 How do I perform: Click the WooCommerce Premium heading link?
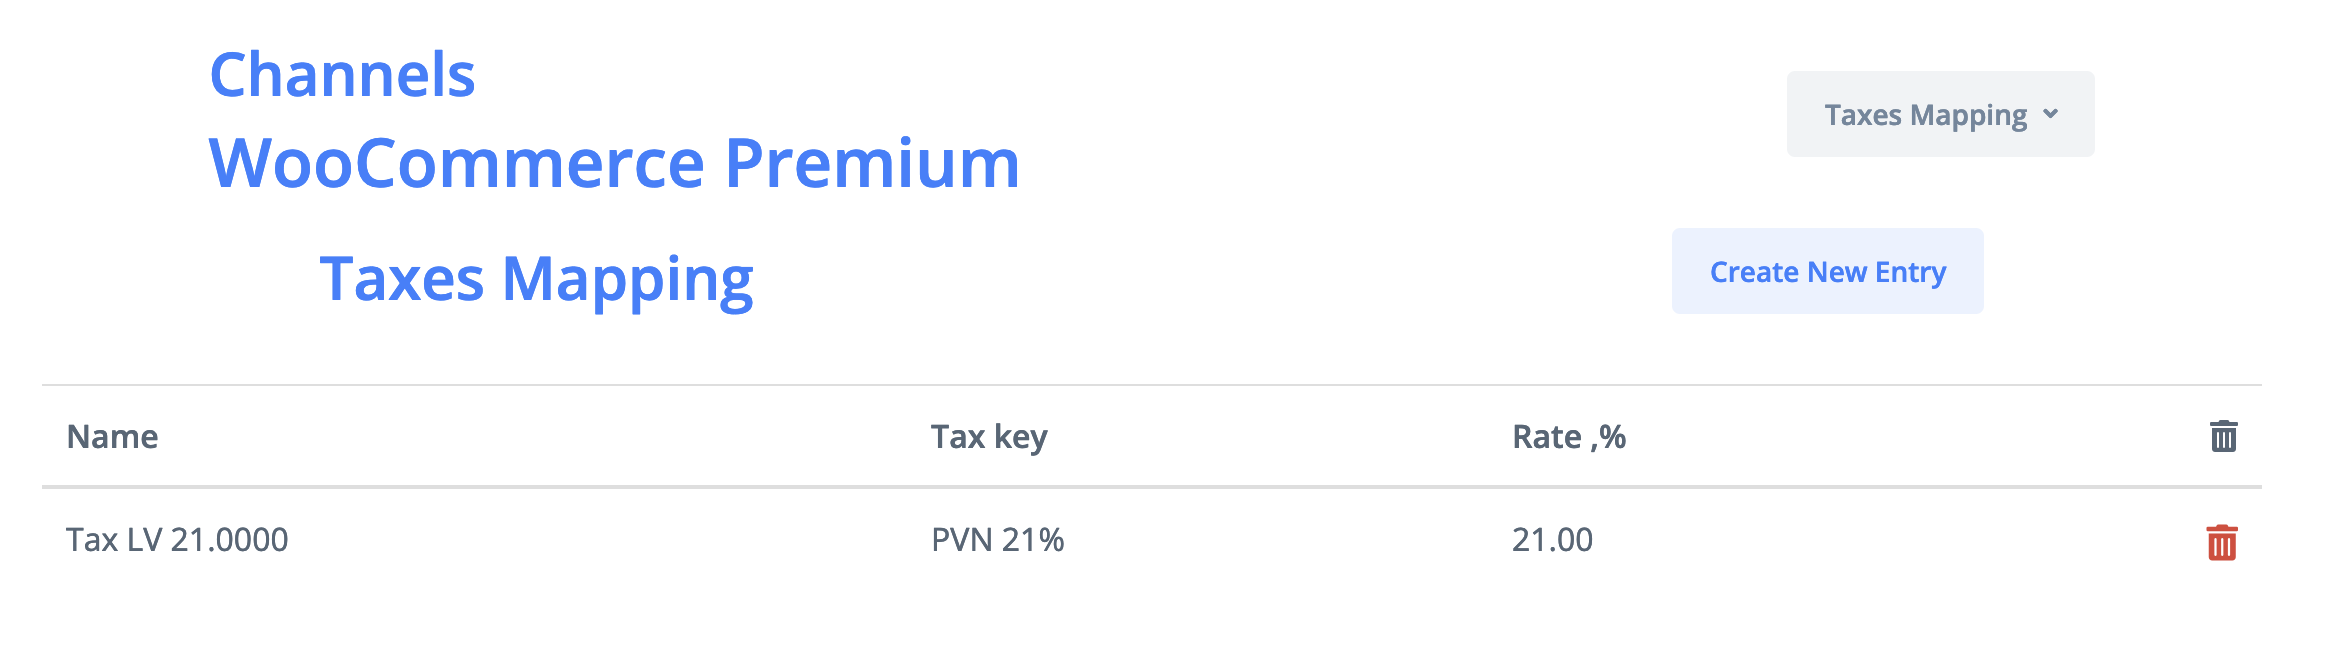tap(613, 163)
